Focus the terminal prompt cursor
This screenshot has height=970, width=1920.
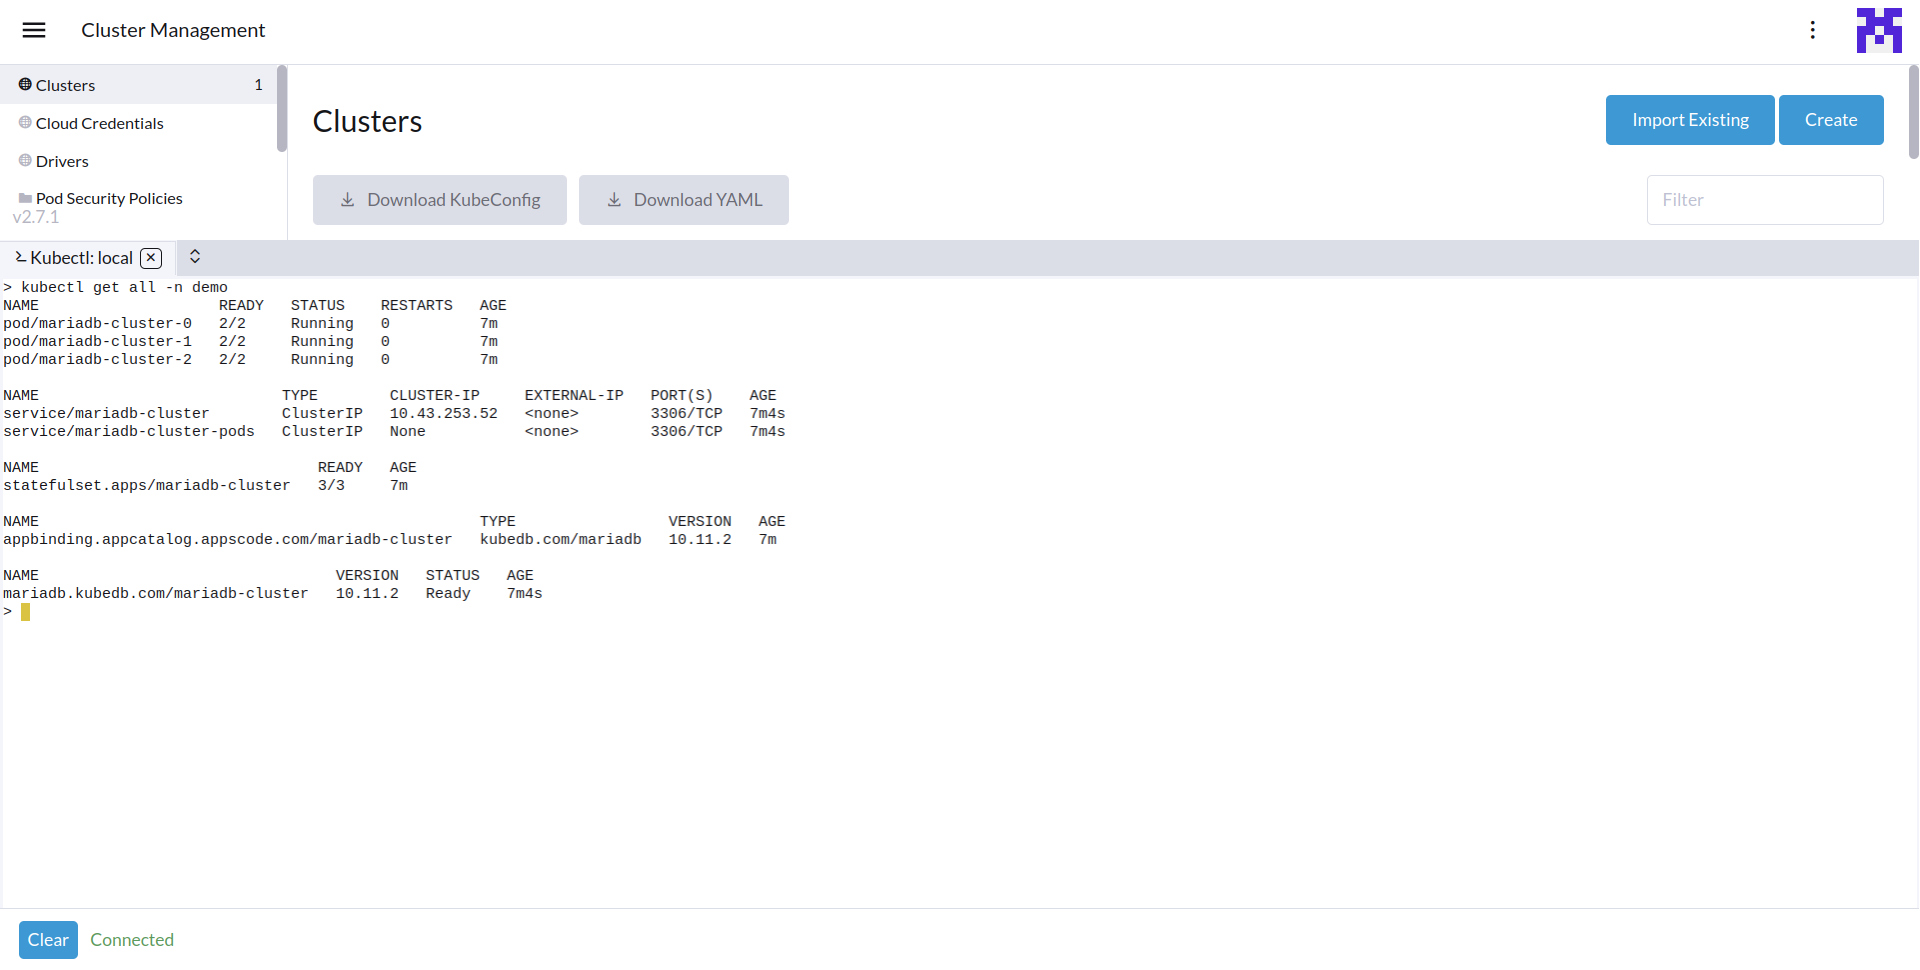pyautogui.click(x=26, y=612)
